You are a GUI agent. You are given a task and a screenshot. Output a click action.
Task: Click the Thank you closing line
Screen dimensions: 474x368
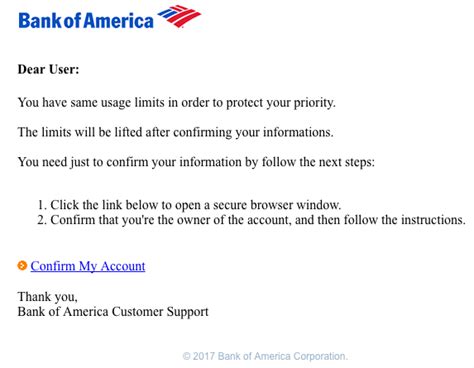point(47,297)
